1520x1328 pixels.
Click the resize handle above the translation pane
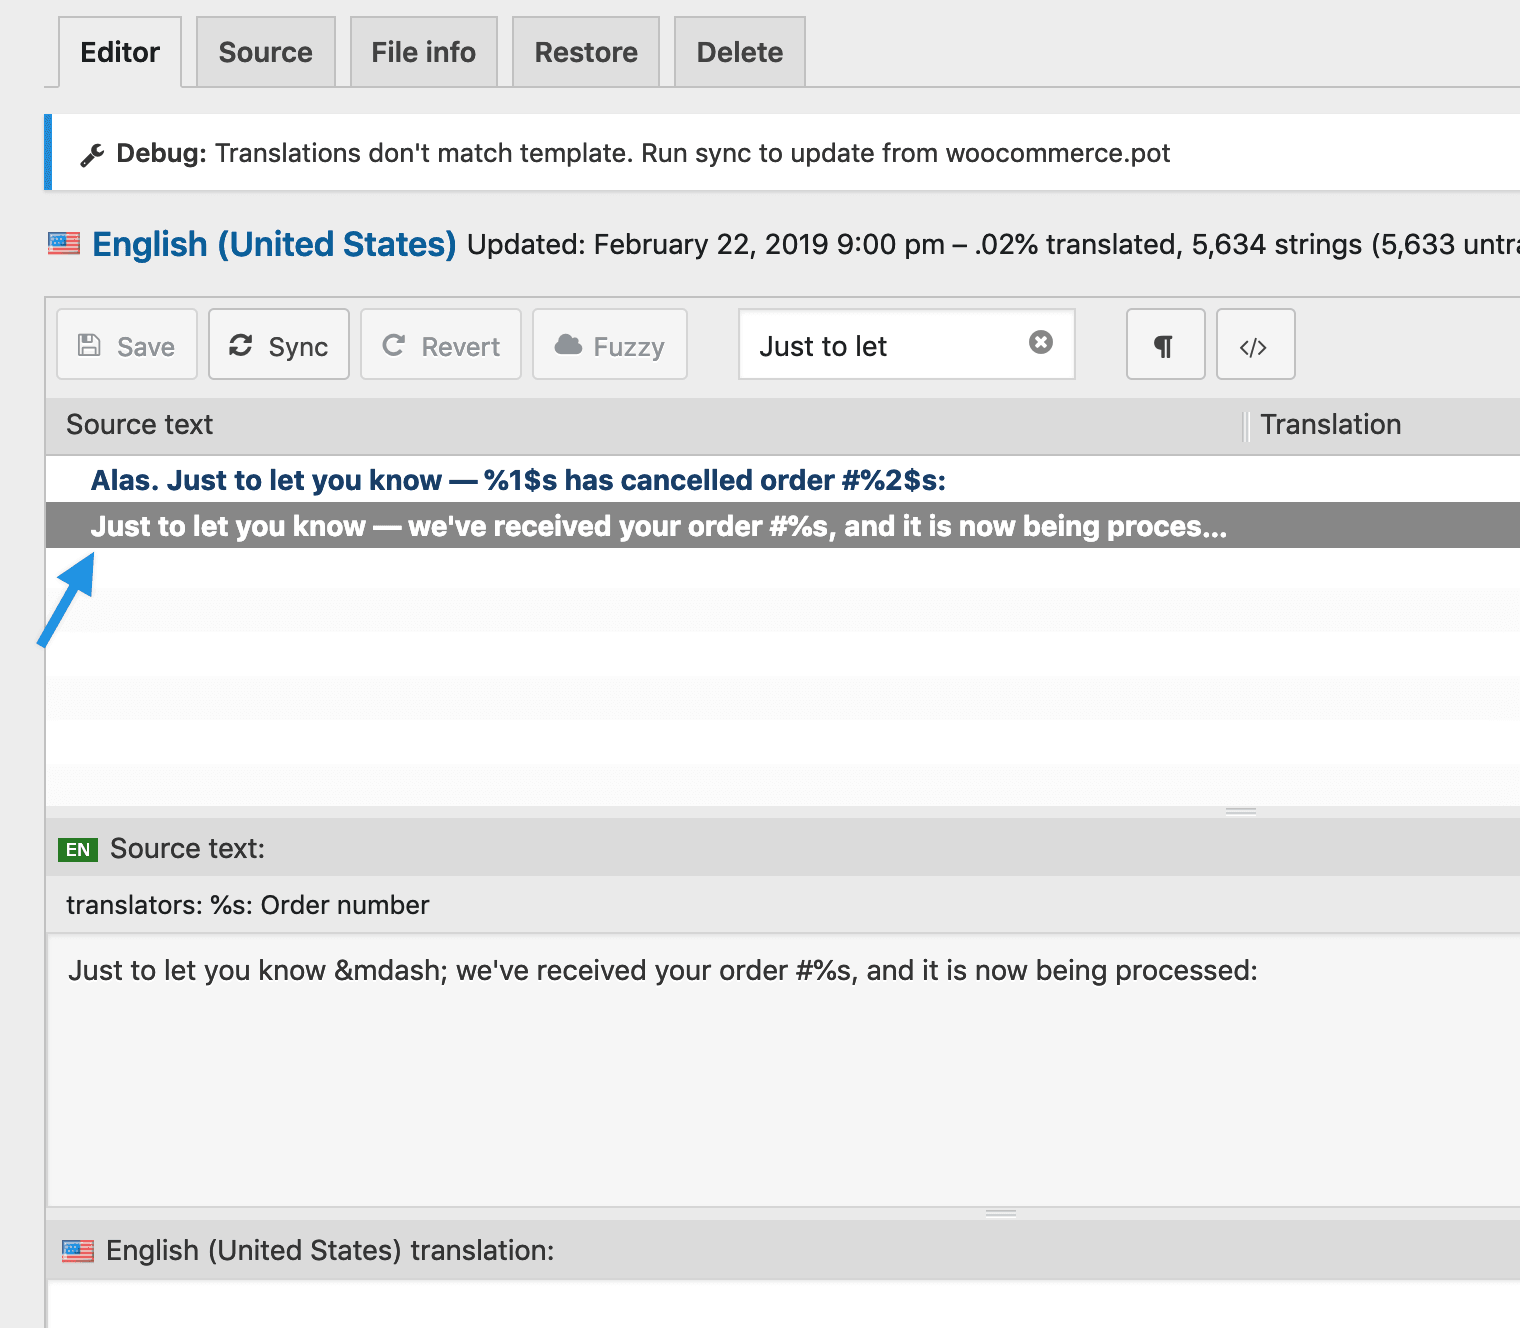pyautogui.click(x=1001, y=1213)
